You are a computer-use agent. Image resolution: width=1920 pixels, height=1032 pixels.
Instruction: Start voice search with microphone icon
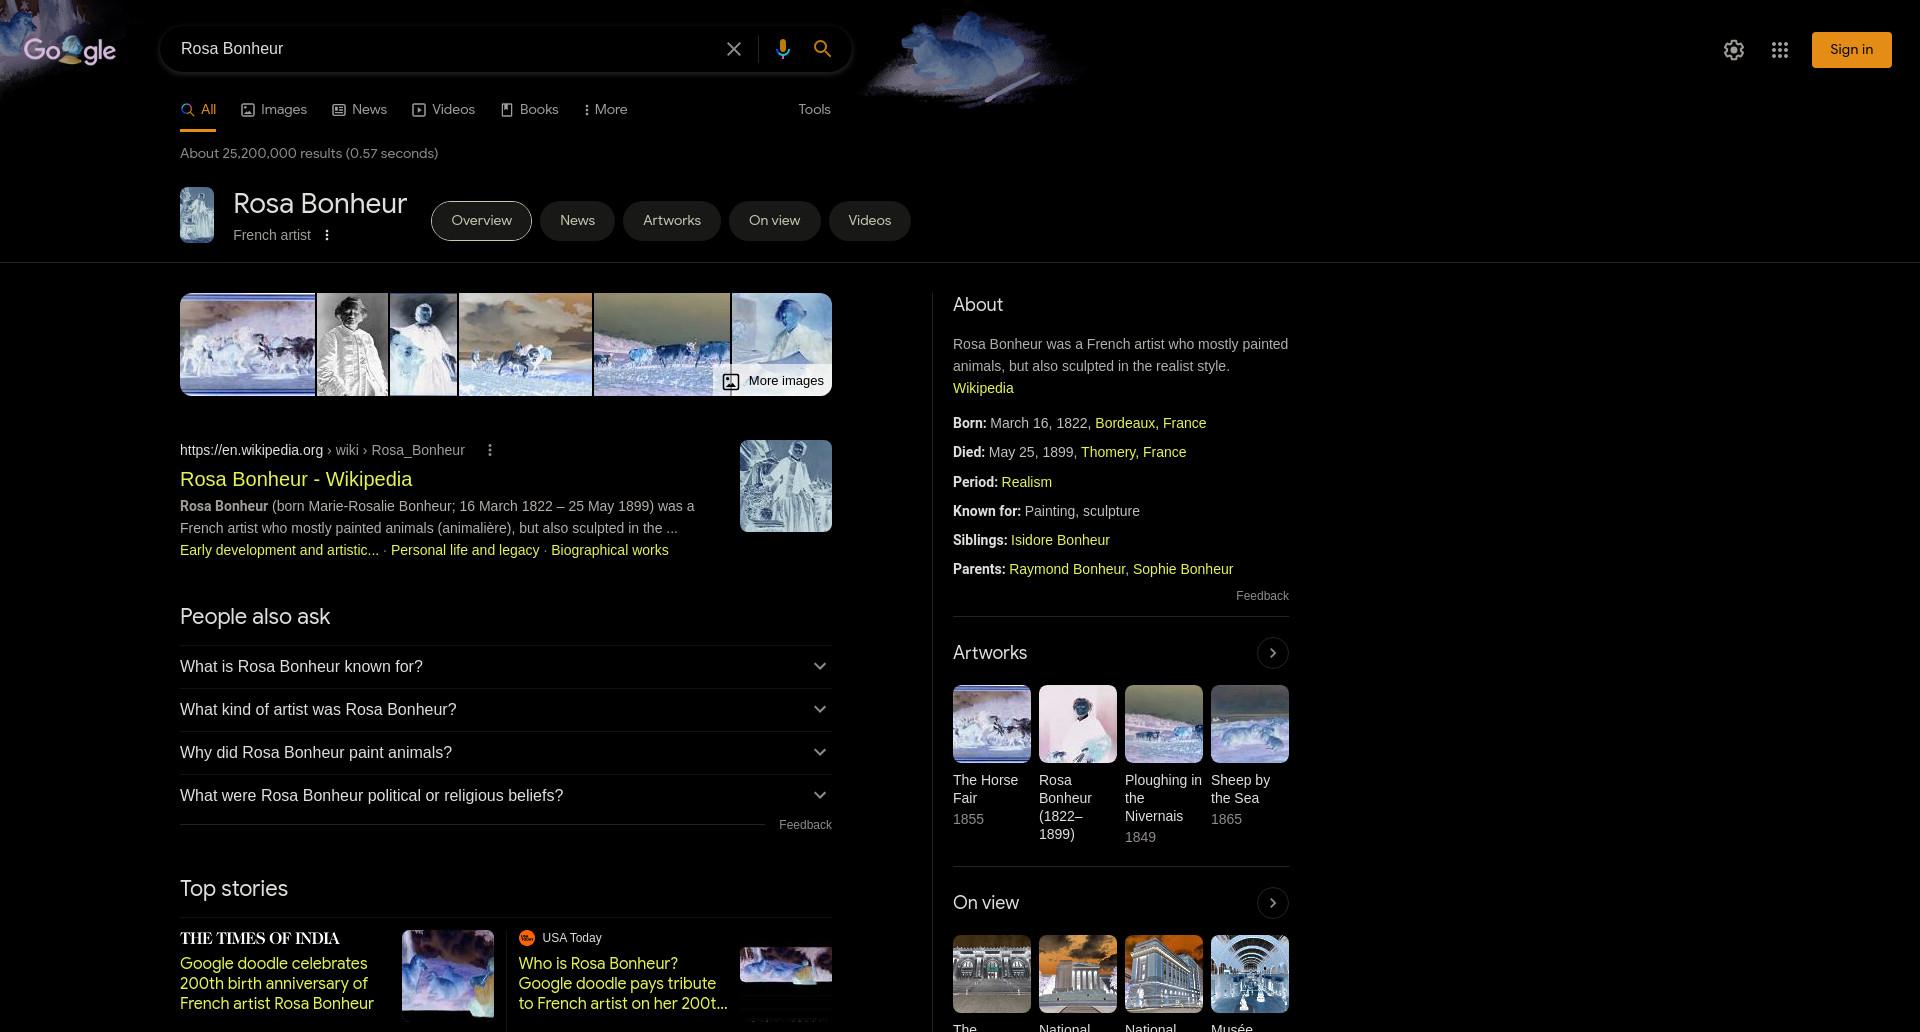(783, 49)
